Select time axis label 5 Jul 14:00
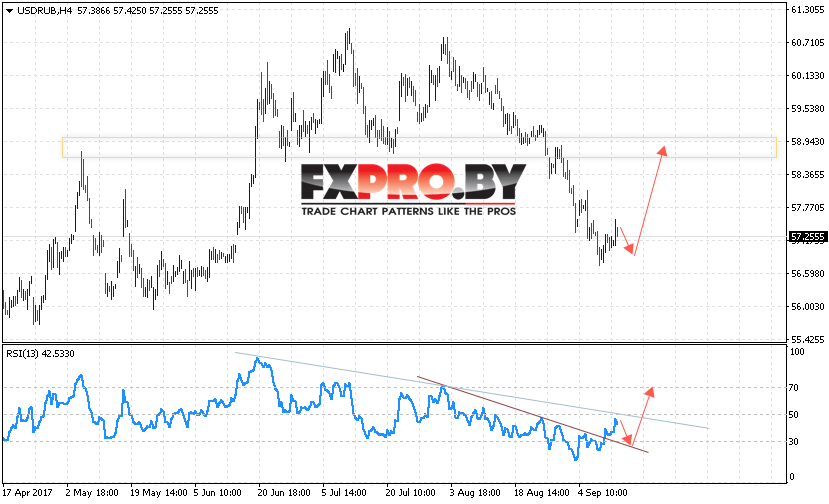The height and width of the screenshot is (504, 829). (344, 493)
